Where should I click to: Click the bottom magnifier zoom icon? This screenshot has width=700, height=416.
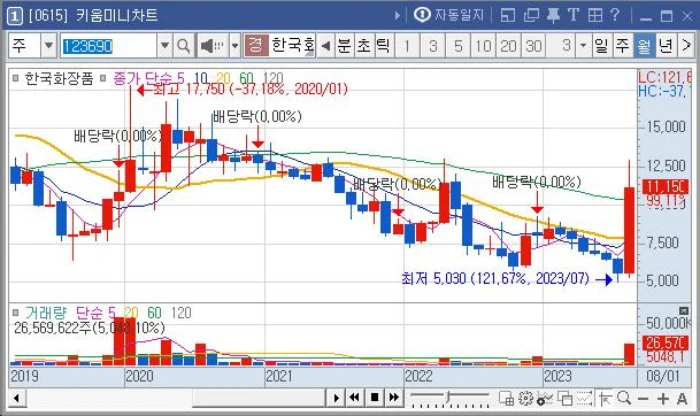click(624, 398)
